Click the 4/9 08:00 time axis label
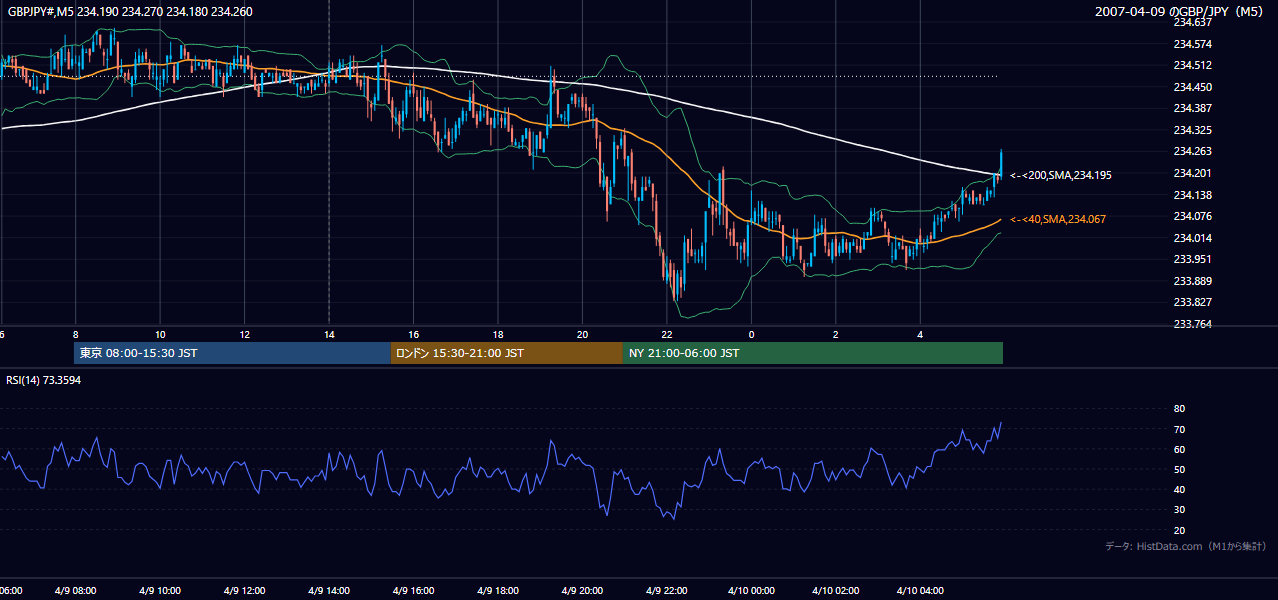 [75, 591]
